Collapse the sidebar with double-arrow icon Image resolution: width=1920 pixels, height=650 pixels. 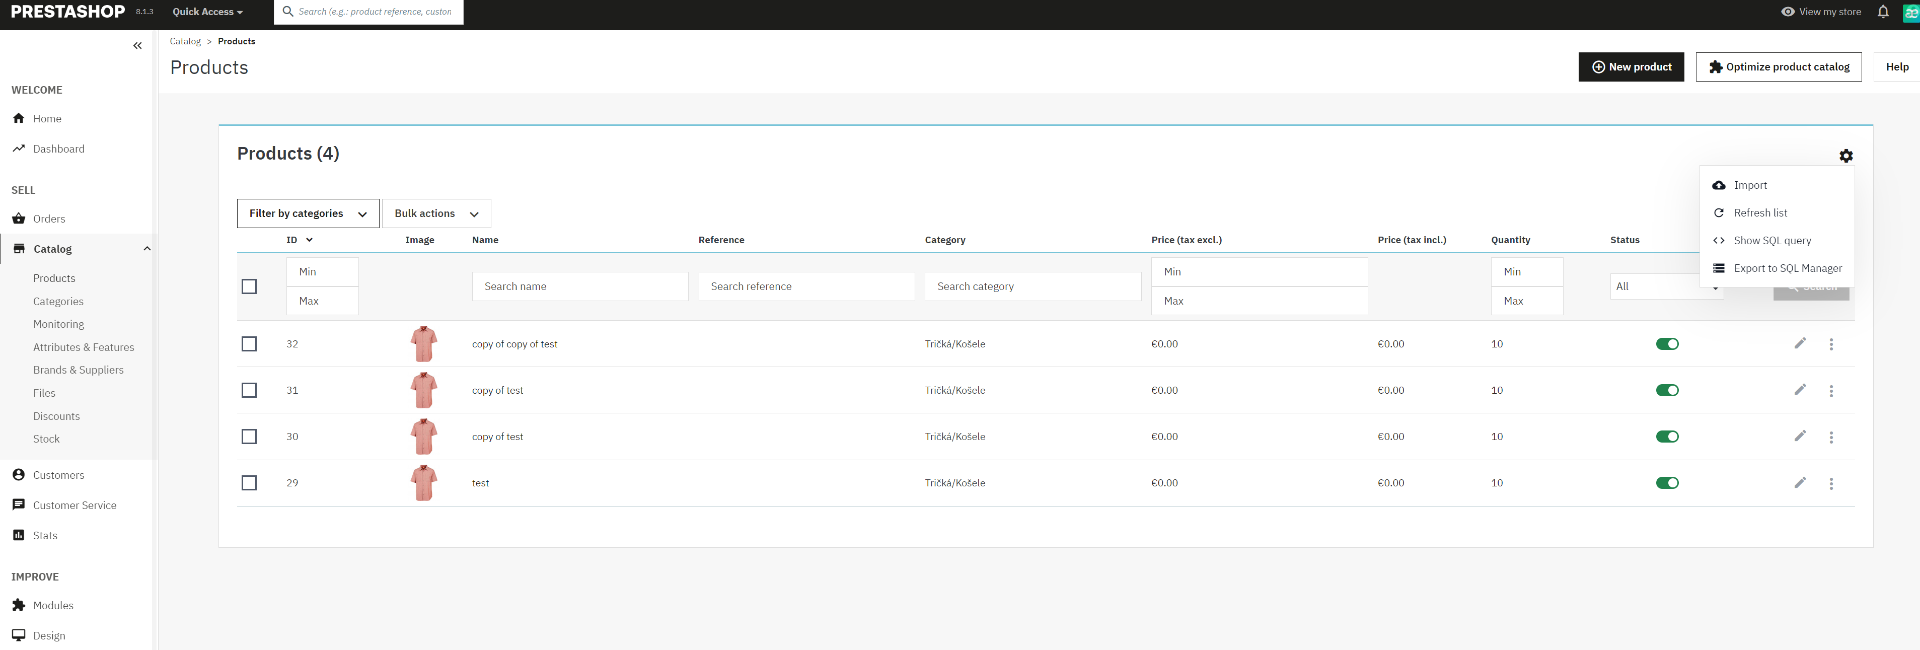[138, 46]
